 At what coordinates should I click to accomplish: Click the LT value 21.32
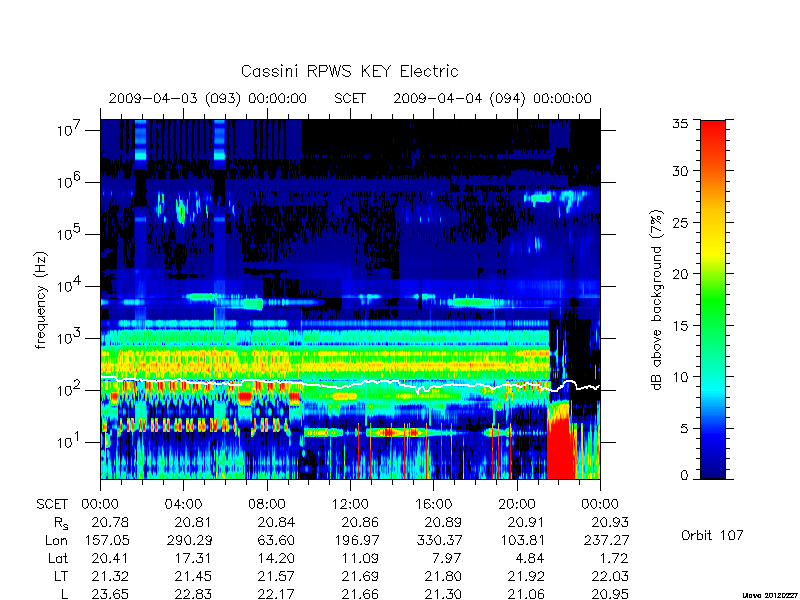click(x=110, y=576)
